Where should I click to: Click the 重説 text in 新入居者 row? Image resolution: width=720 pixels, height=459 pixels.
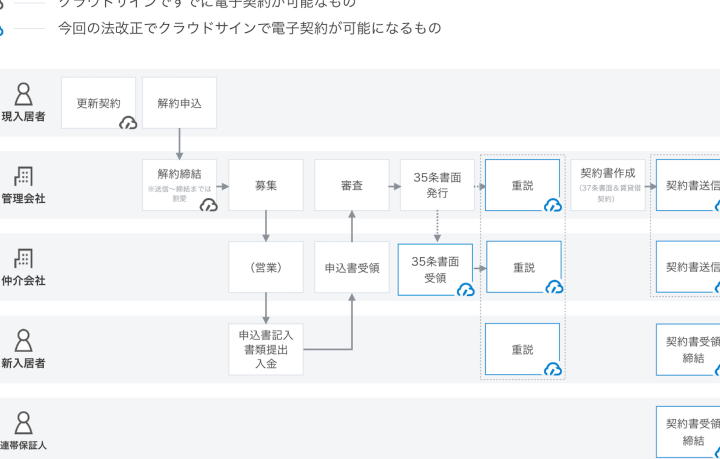point(523,350)
